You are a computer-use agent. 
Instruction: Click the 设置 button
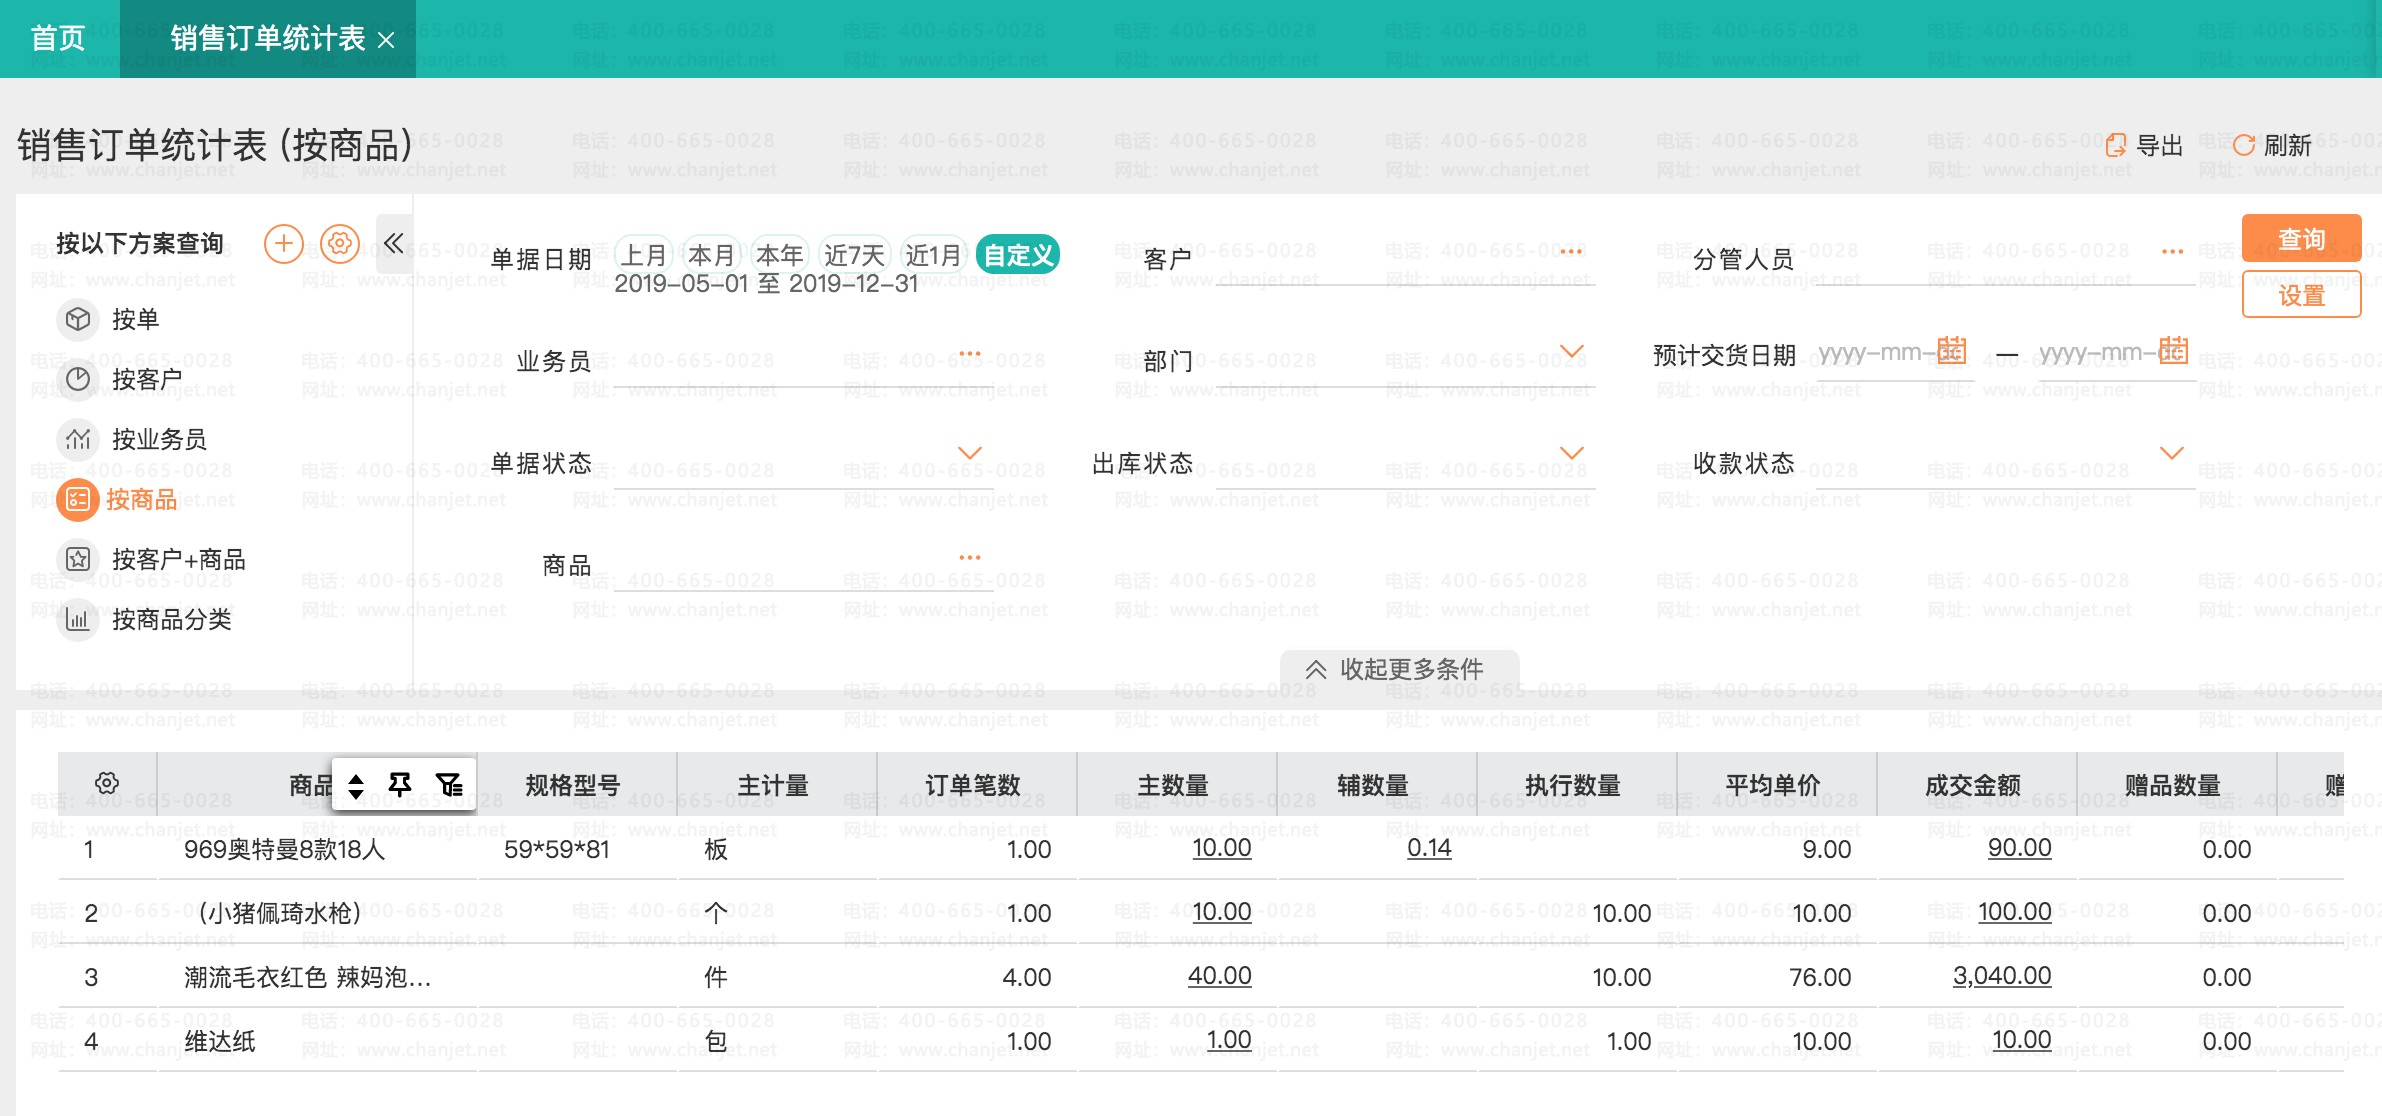pyautogui.click(x=2301, y=295)
